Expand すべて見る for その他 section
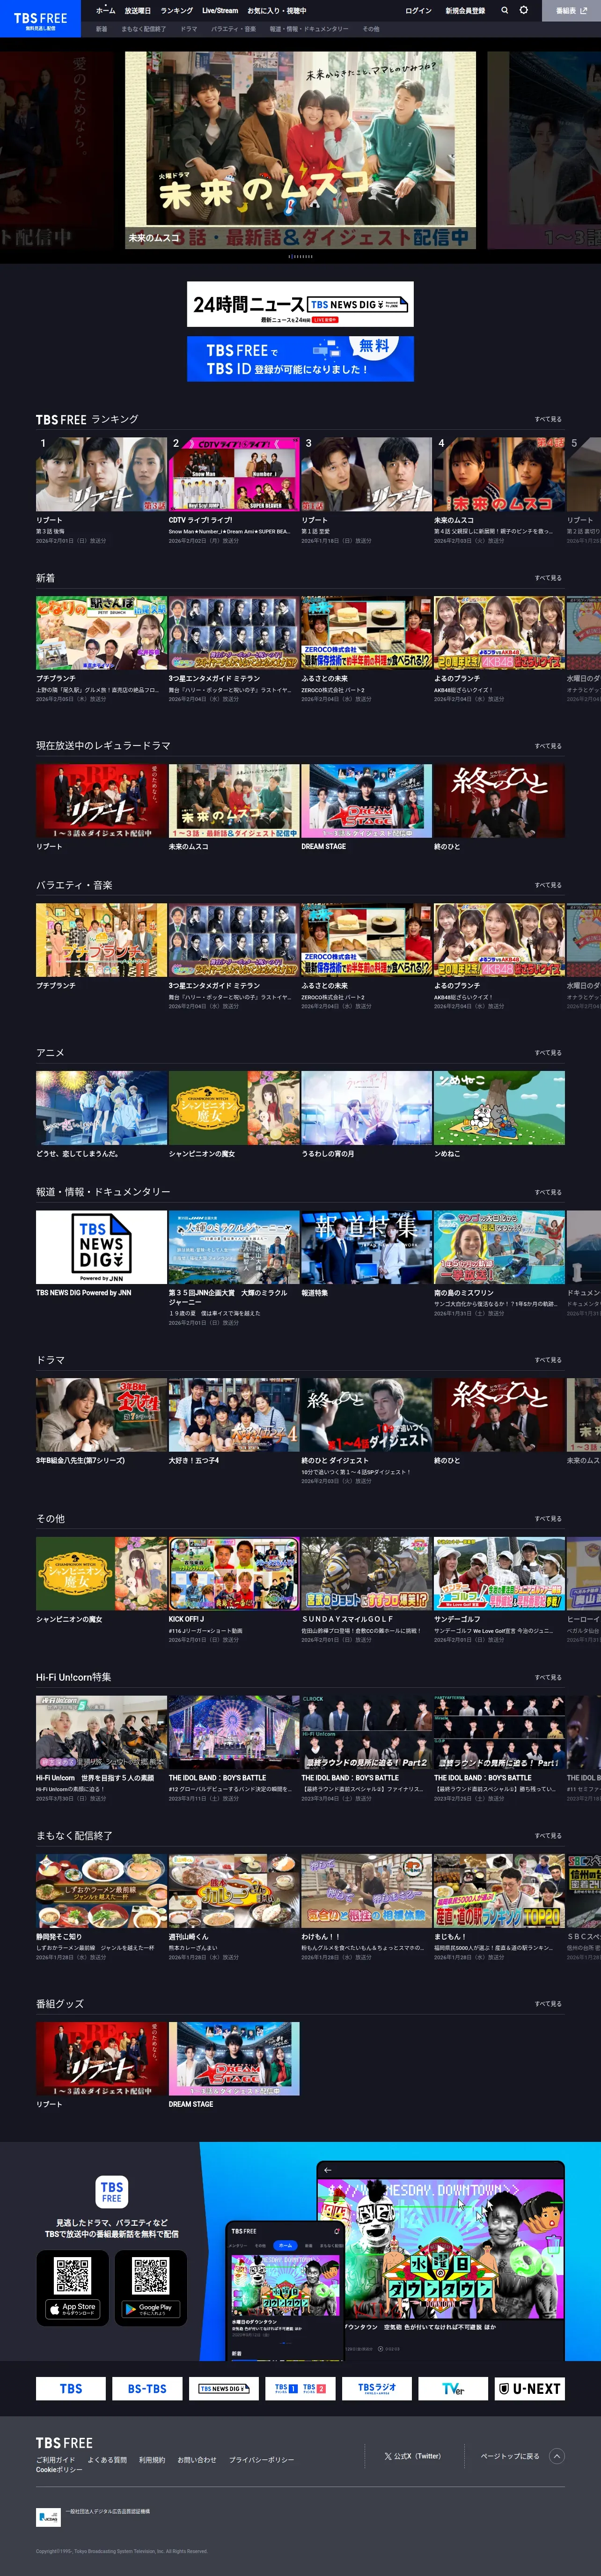The width and height of the screenshot is (601, 2576). coord(548,1519)
